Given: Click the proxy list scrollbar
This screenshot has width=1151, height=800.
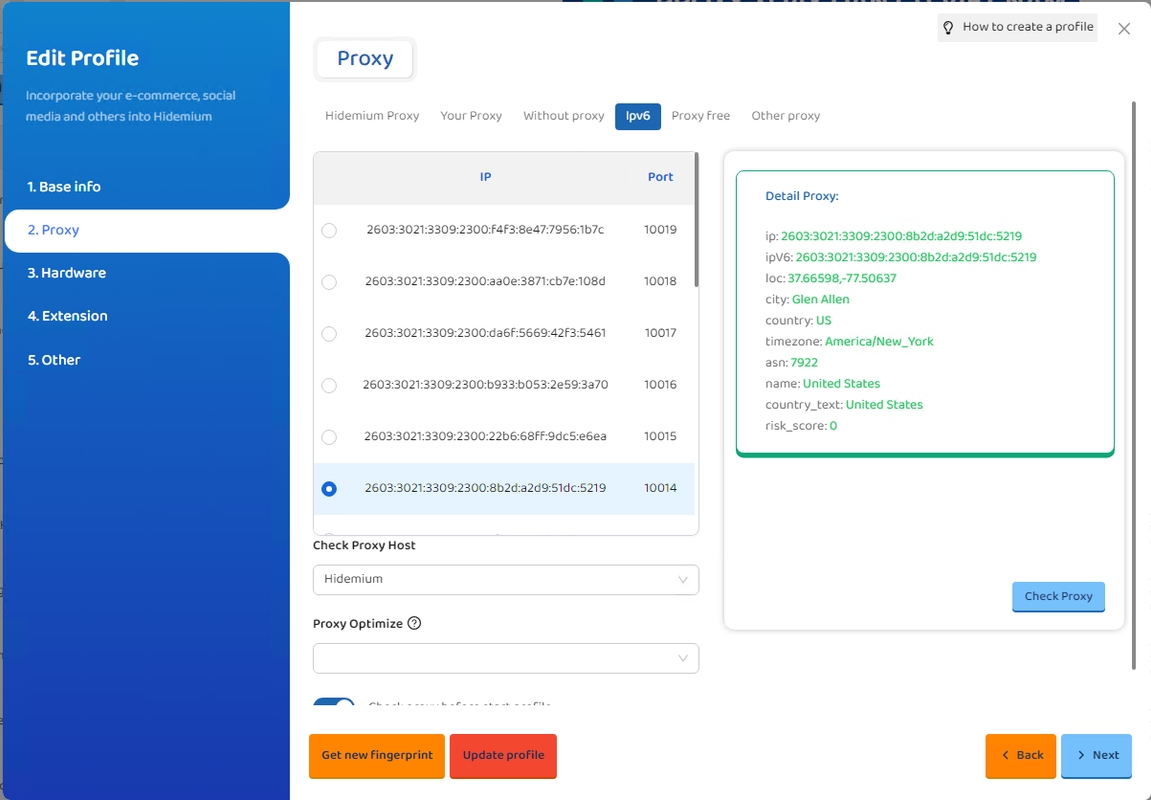Looking at the screenshot, I should [x=696, y=222].
